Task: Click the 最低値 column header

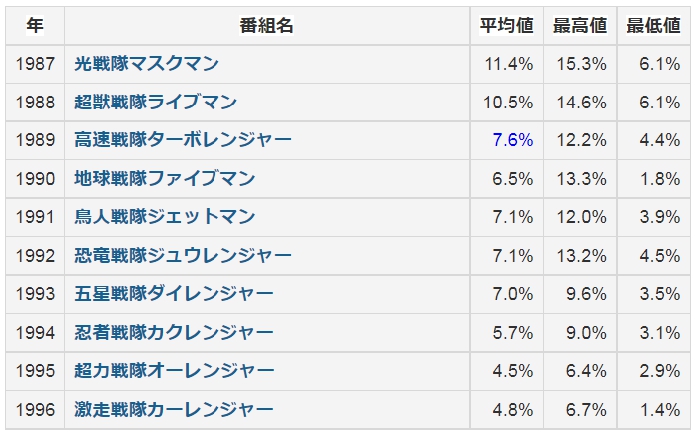Action: (653, 26)
